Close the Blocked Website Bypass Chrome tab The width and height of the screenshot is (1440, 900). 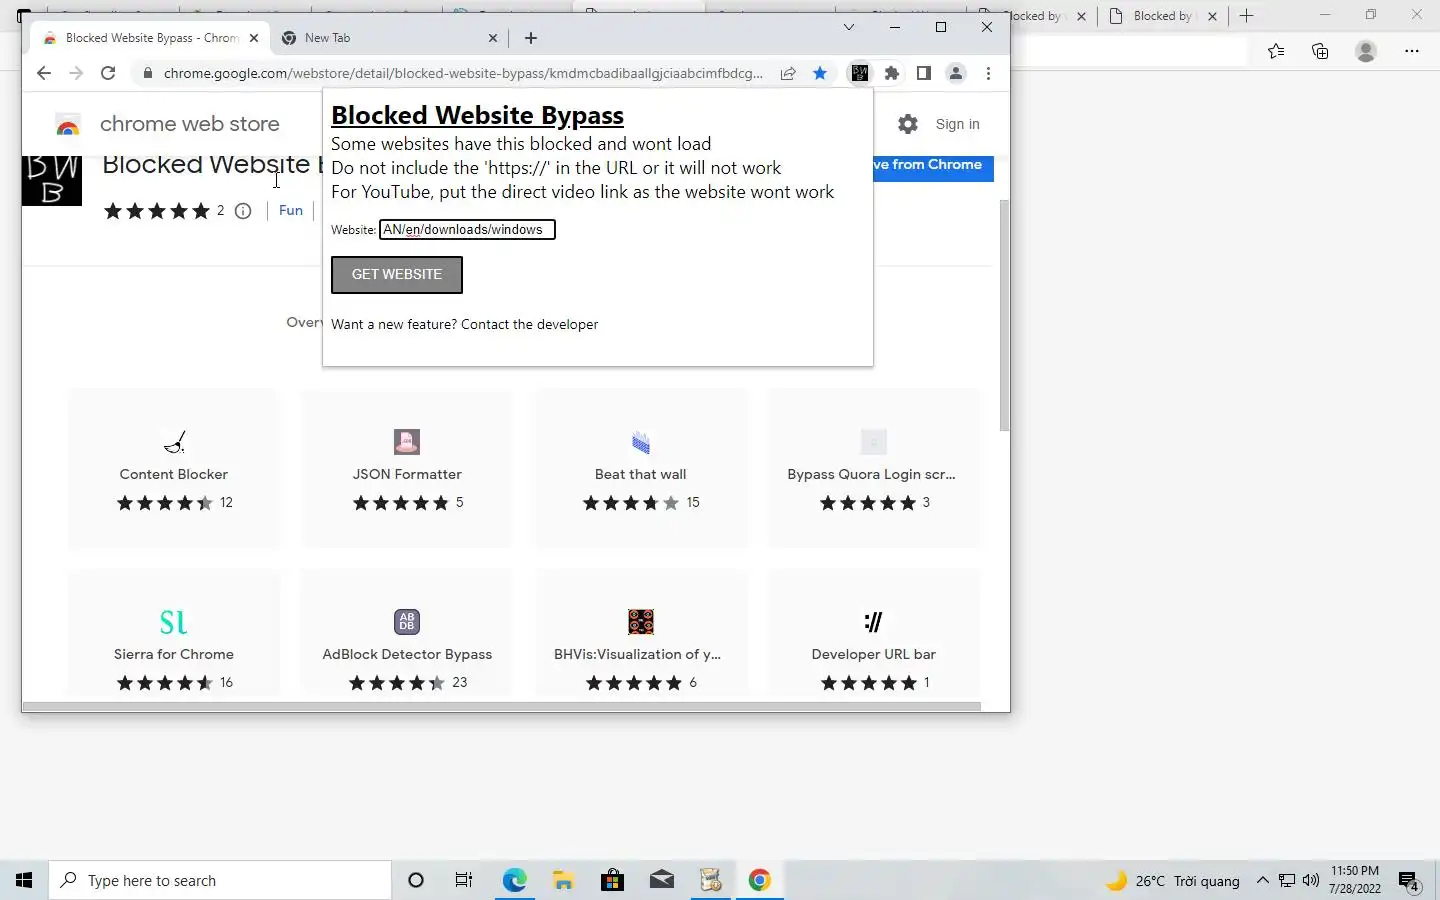click(x=254, y=38)
